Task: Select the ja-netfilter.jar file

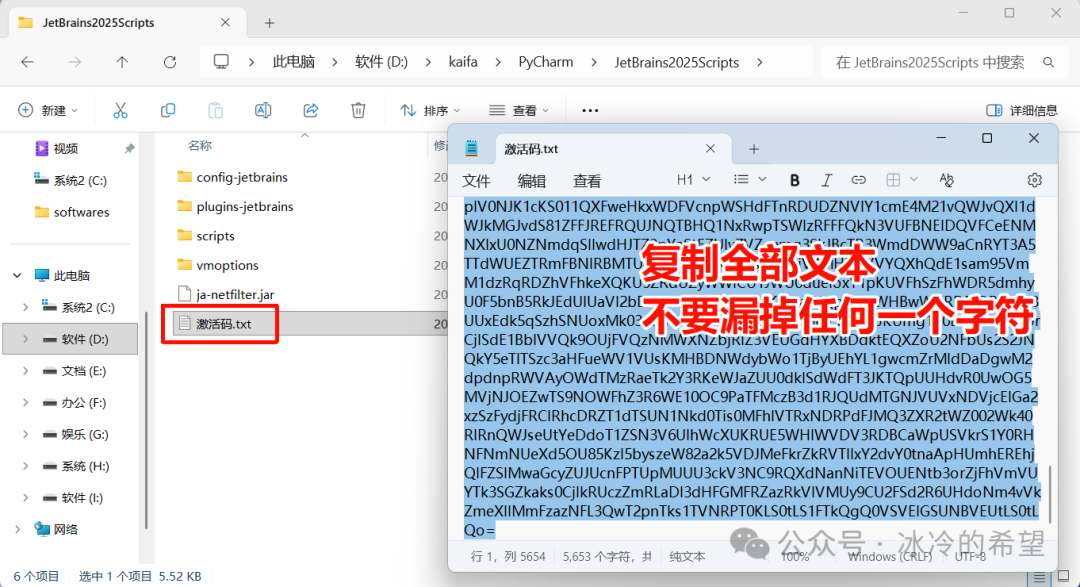Action: (x=235, y=294)
